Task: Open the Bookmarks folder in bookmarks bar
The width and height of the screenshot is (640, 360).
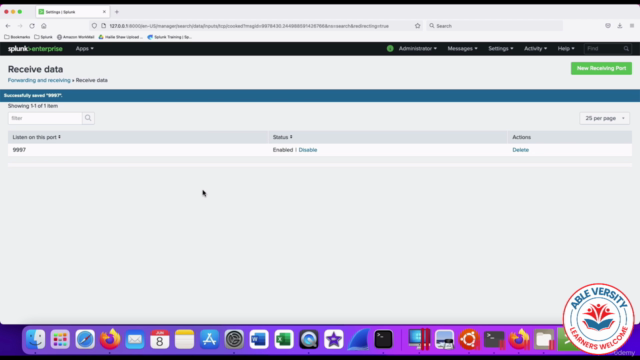Action: pyautogui.click(x=17, y=37)
